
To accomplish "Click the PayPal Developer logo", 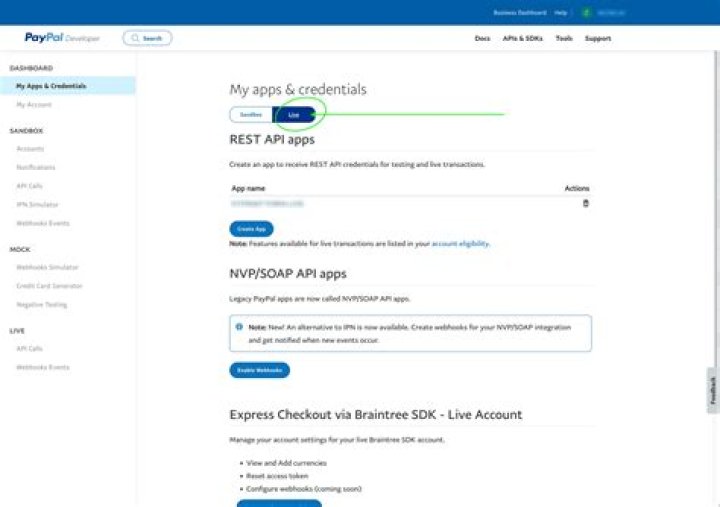I will [x=62, y=38].
